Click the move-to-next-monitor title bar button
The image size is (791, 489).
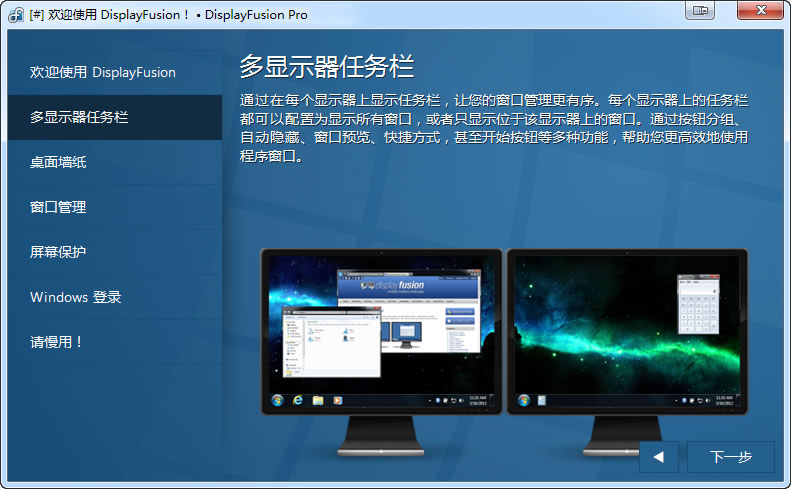coord(700,11)
